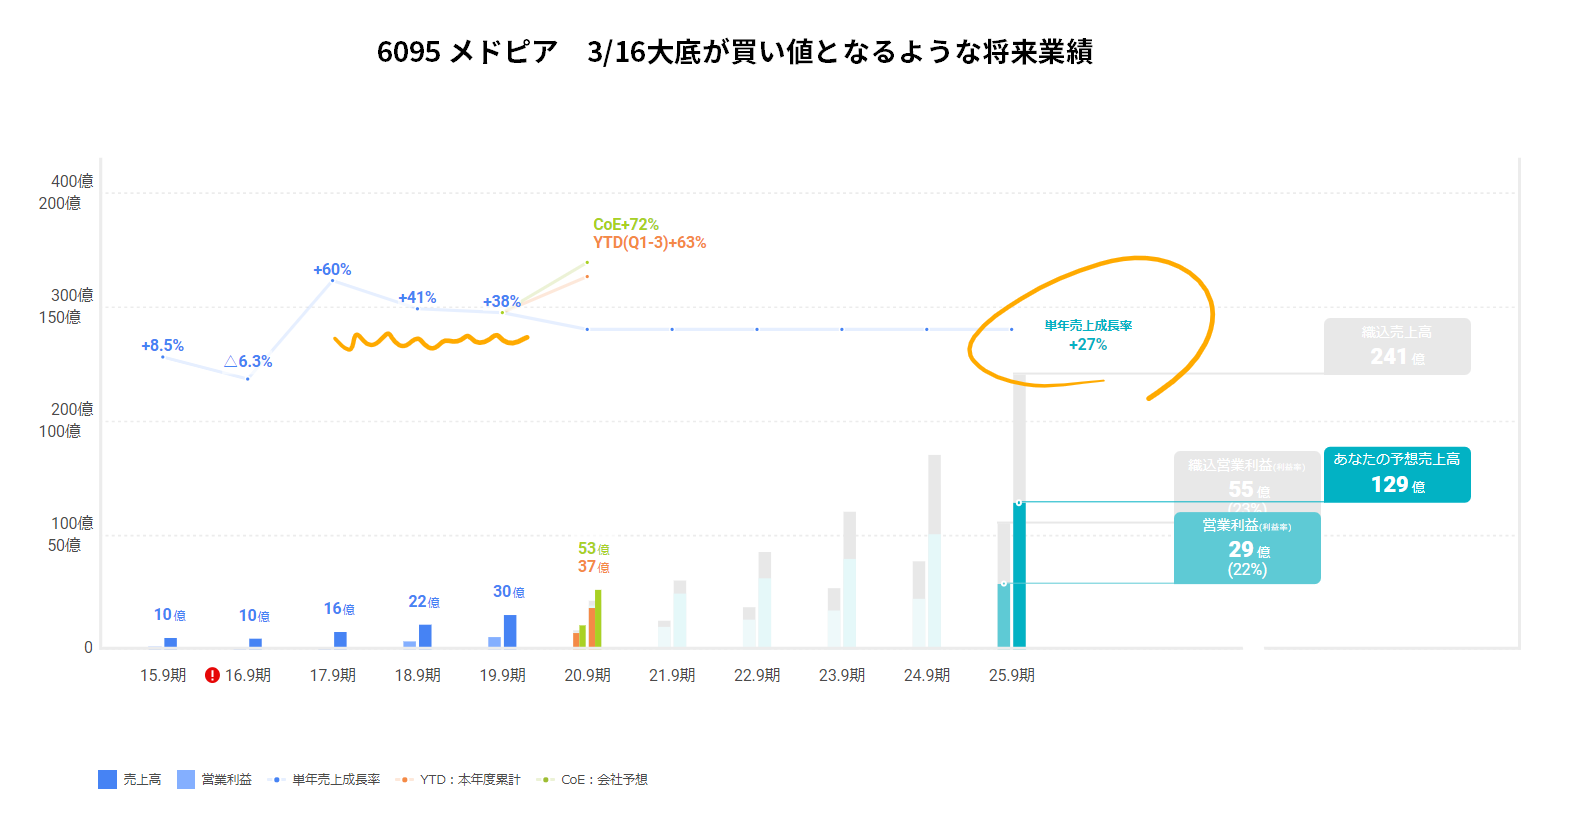Click the 売上高 legend text

(142, 780)
